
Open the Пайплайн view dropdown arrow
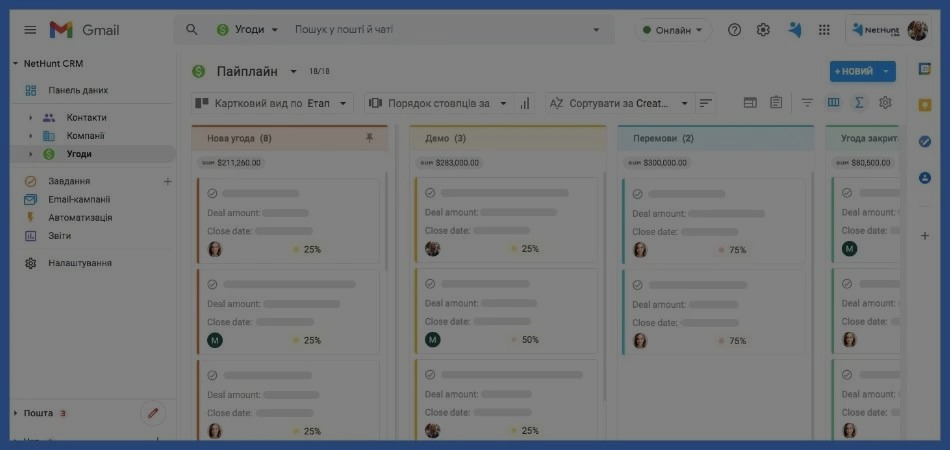pyautogui.click(x=293, y=71)
